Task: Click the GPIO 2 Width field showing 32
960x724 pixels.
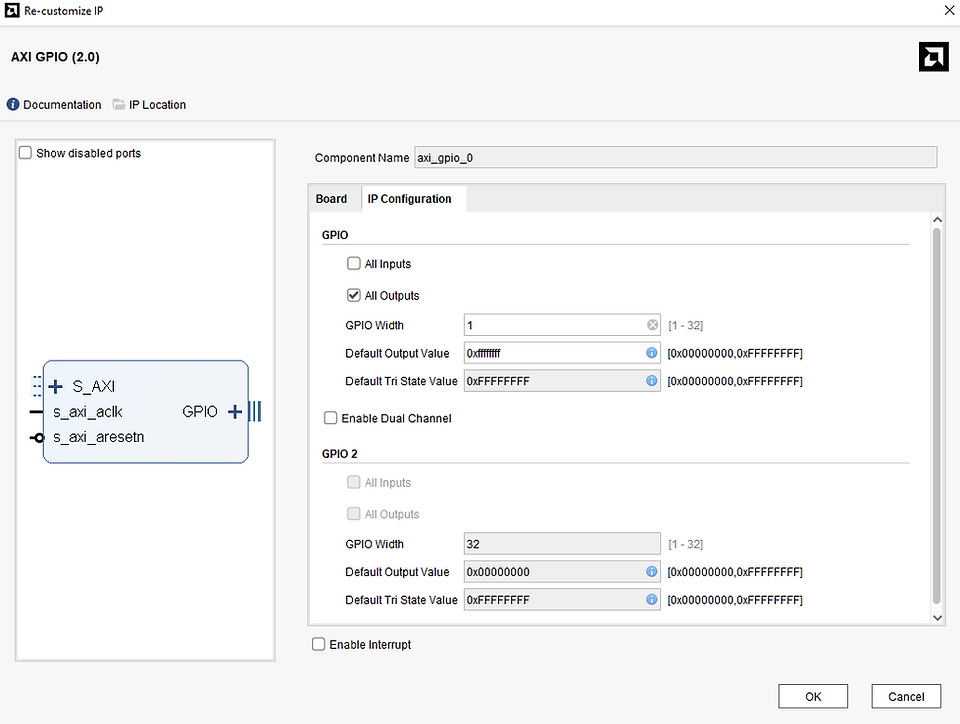Action: [x=562, y=543]
